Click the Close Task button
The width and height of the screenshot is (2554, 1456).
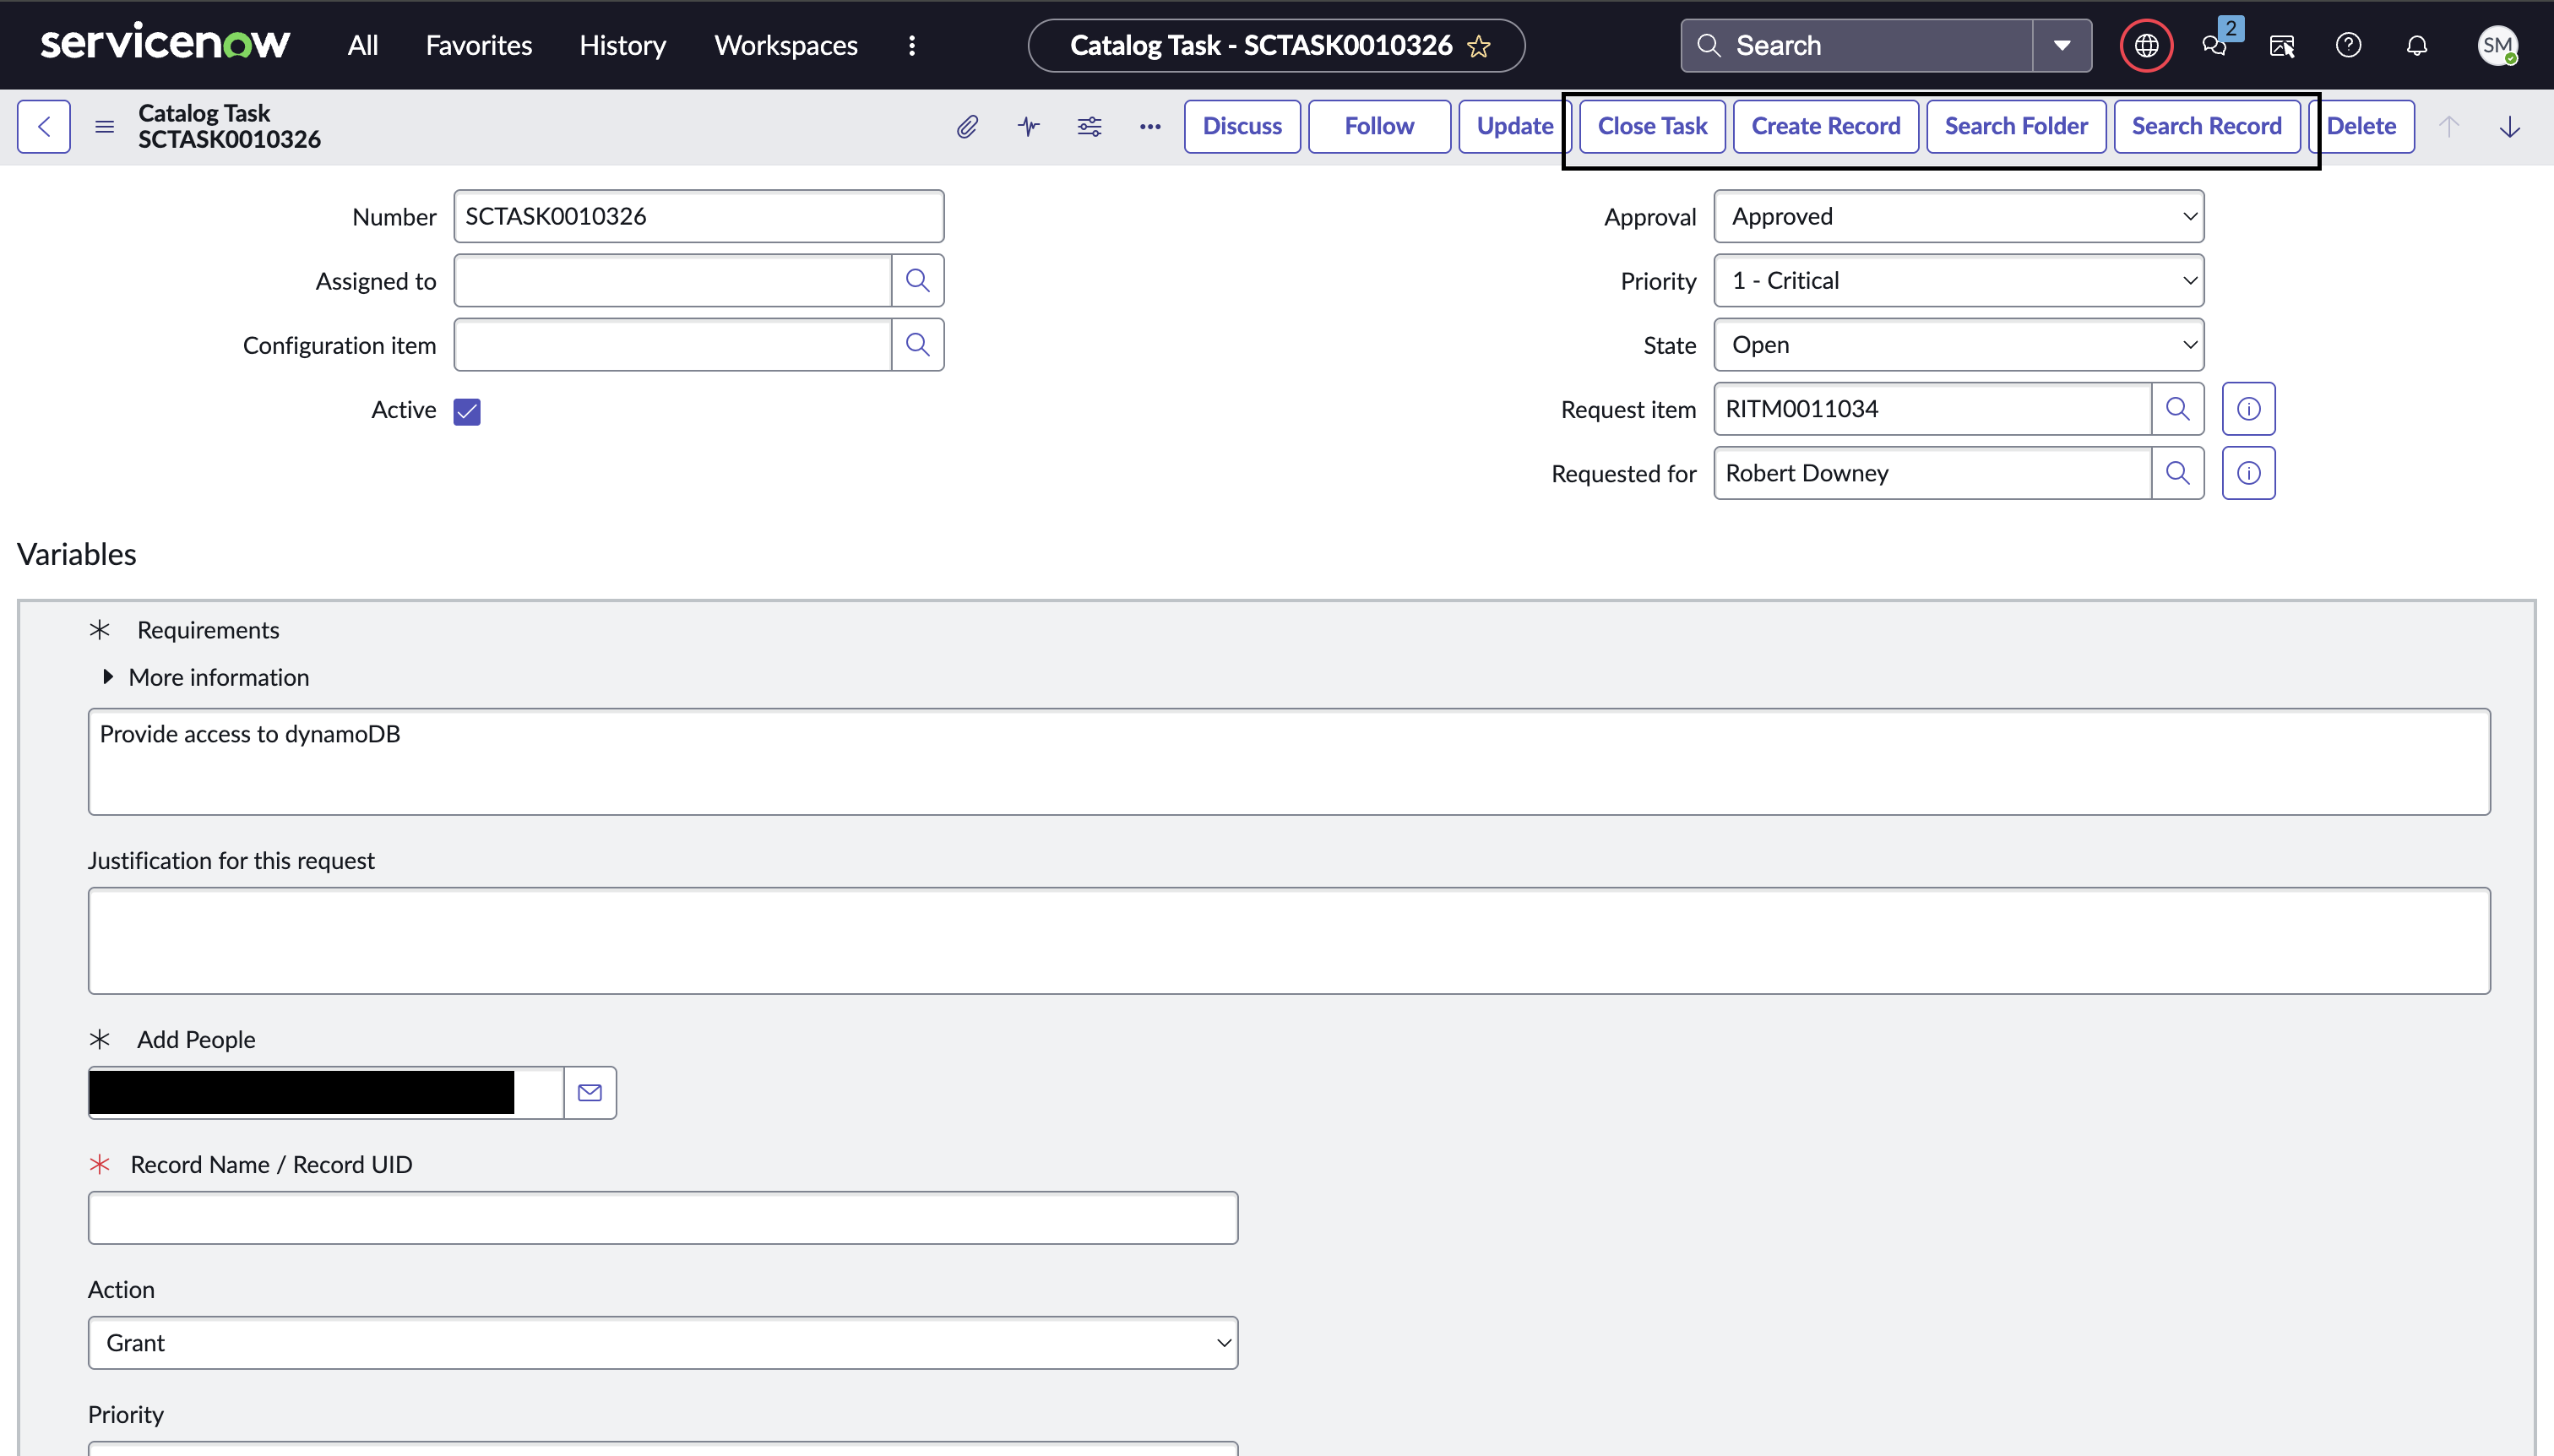point(1652,126)
